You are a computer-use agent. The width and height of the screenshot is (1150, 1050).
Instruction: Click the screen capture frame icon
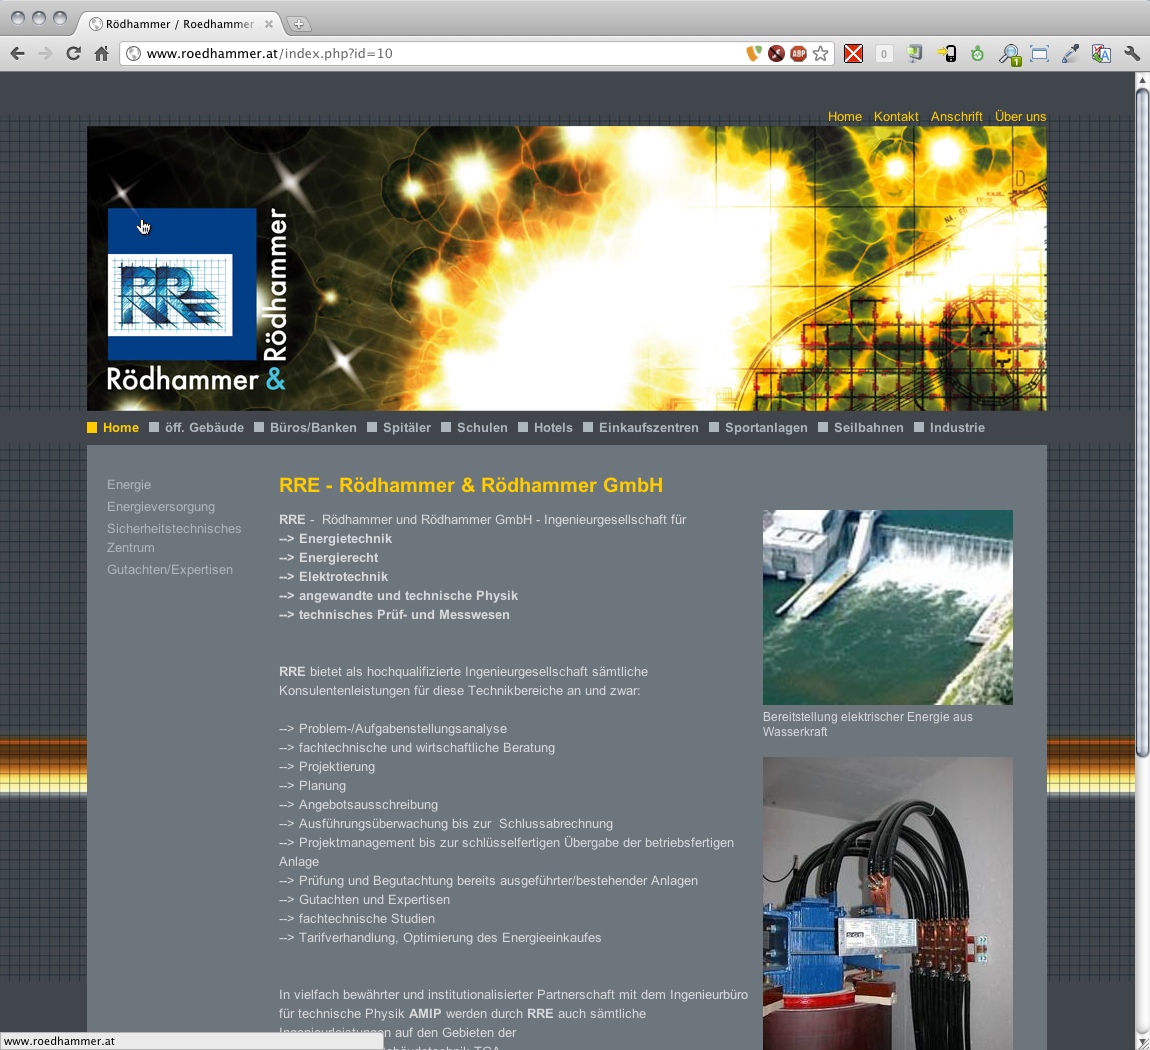[x=1039, y=54]
